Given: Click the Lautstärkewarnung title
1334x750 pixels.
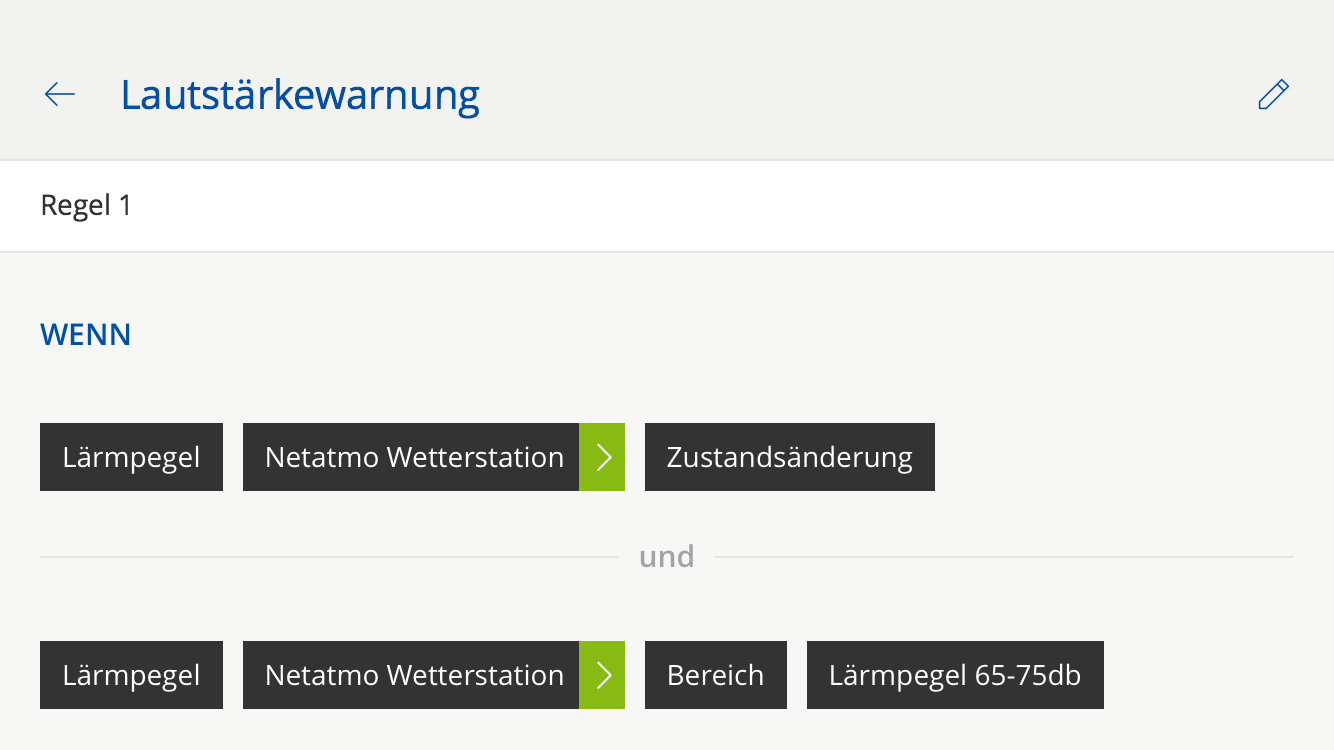Looking at the screenshot, I should point(300,95).
